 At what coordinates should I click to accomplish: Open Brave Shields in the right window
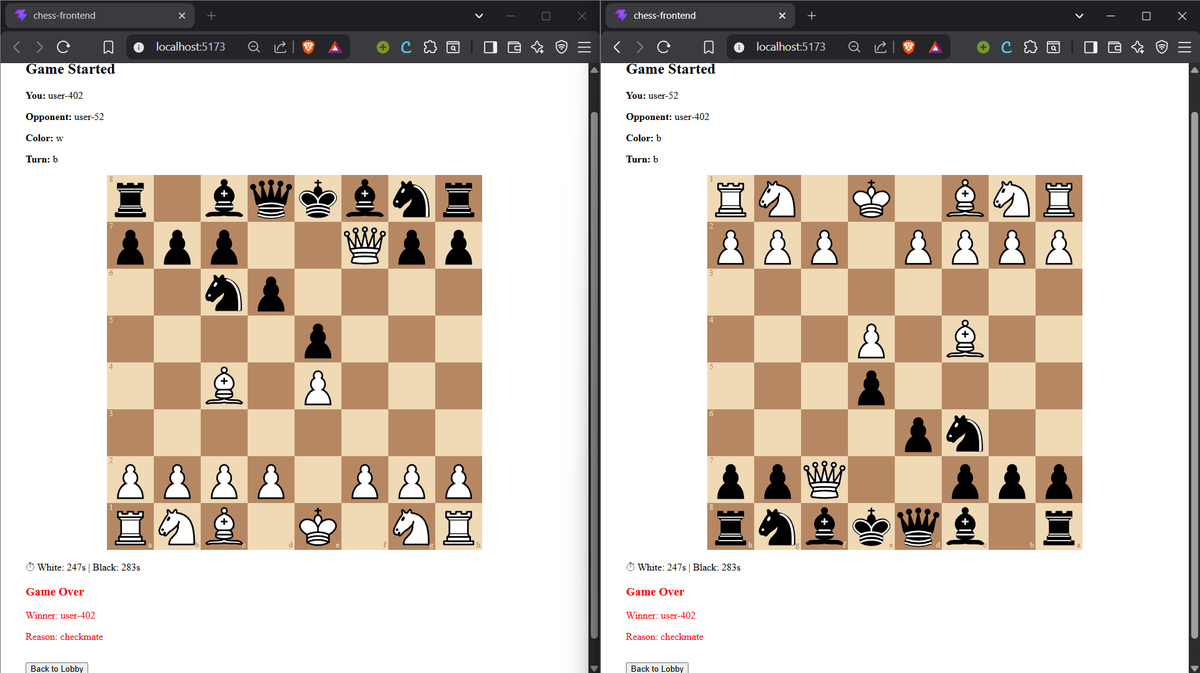[x=908, y=47]
